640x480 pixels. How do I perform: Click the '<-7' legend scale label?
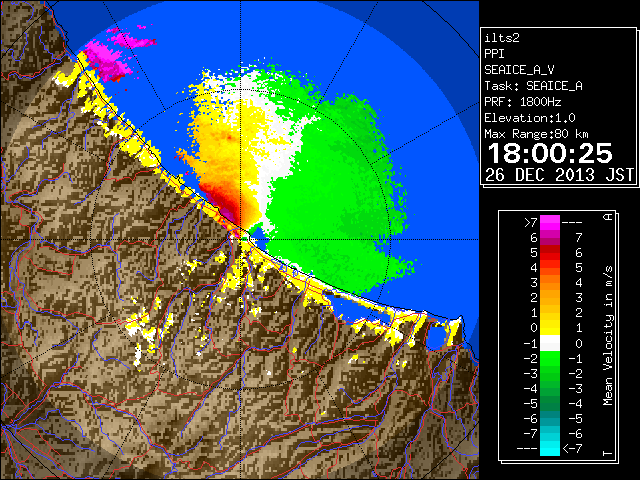pyautogui.click(x=573, y=449)
